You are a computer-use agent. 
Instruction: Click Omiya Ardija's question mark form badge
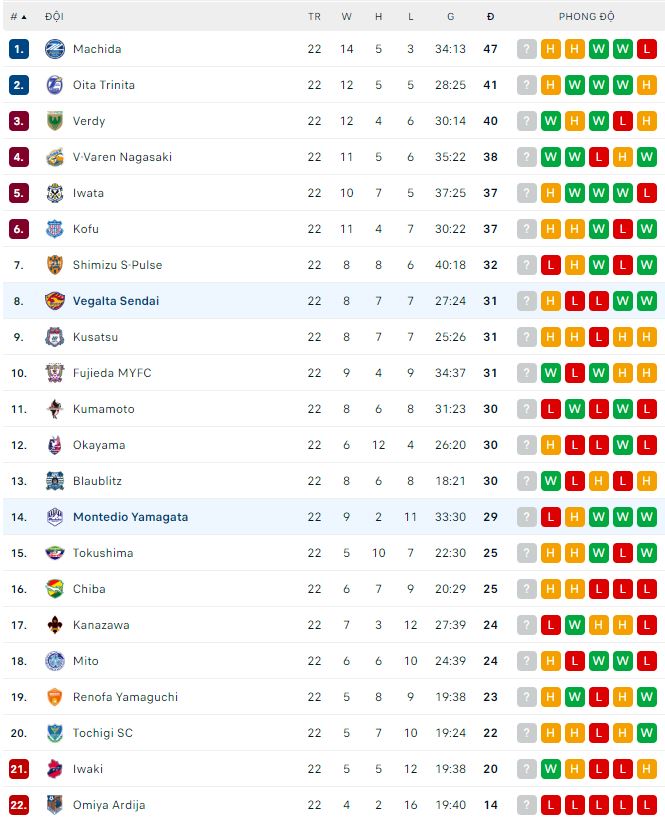[527, 805]
